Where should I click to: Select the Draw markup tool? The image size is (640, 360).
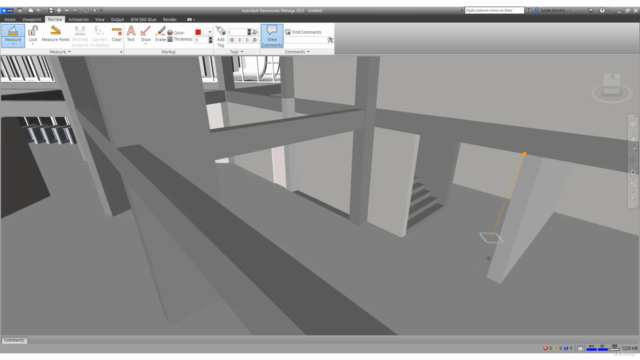(x=146, y=33)
